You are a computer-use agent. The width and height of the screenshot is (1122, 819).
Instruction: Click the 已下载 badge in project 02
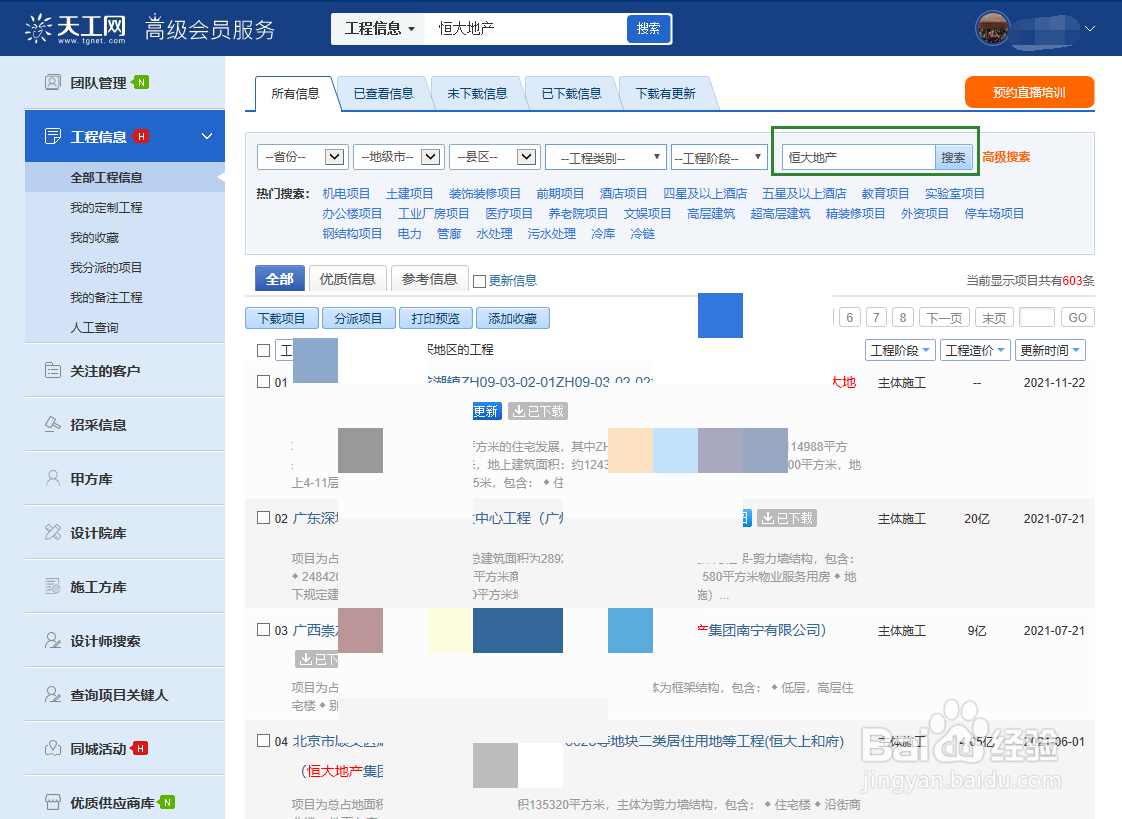coord(787,518)
